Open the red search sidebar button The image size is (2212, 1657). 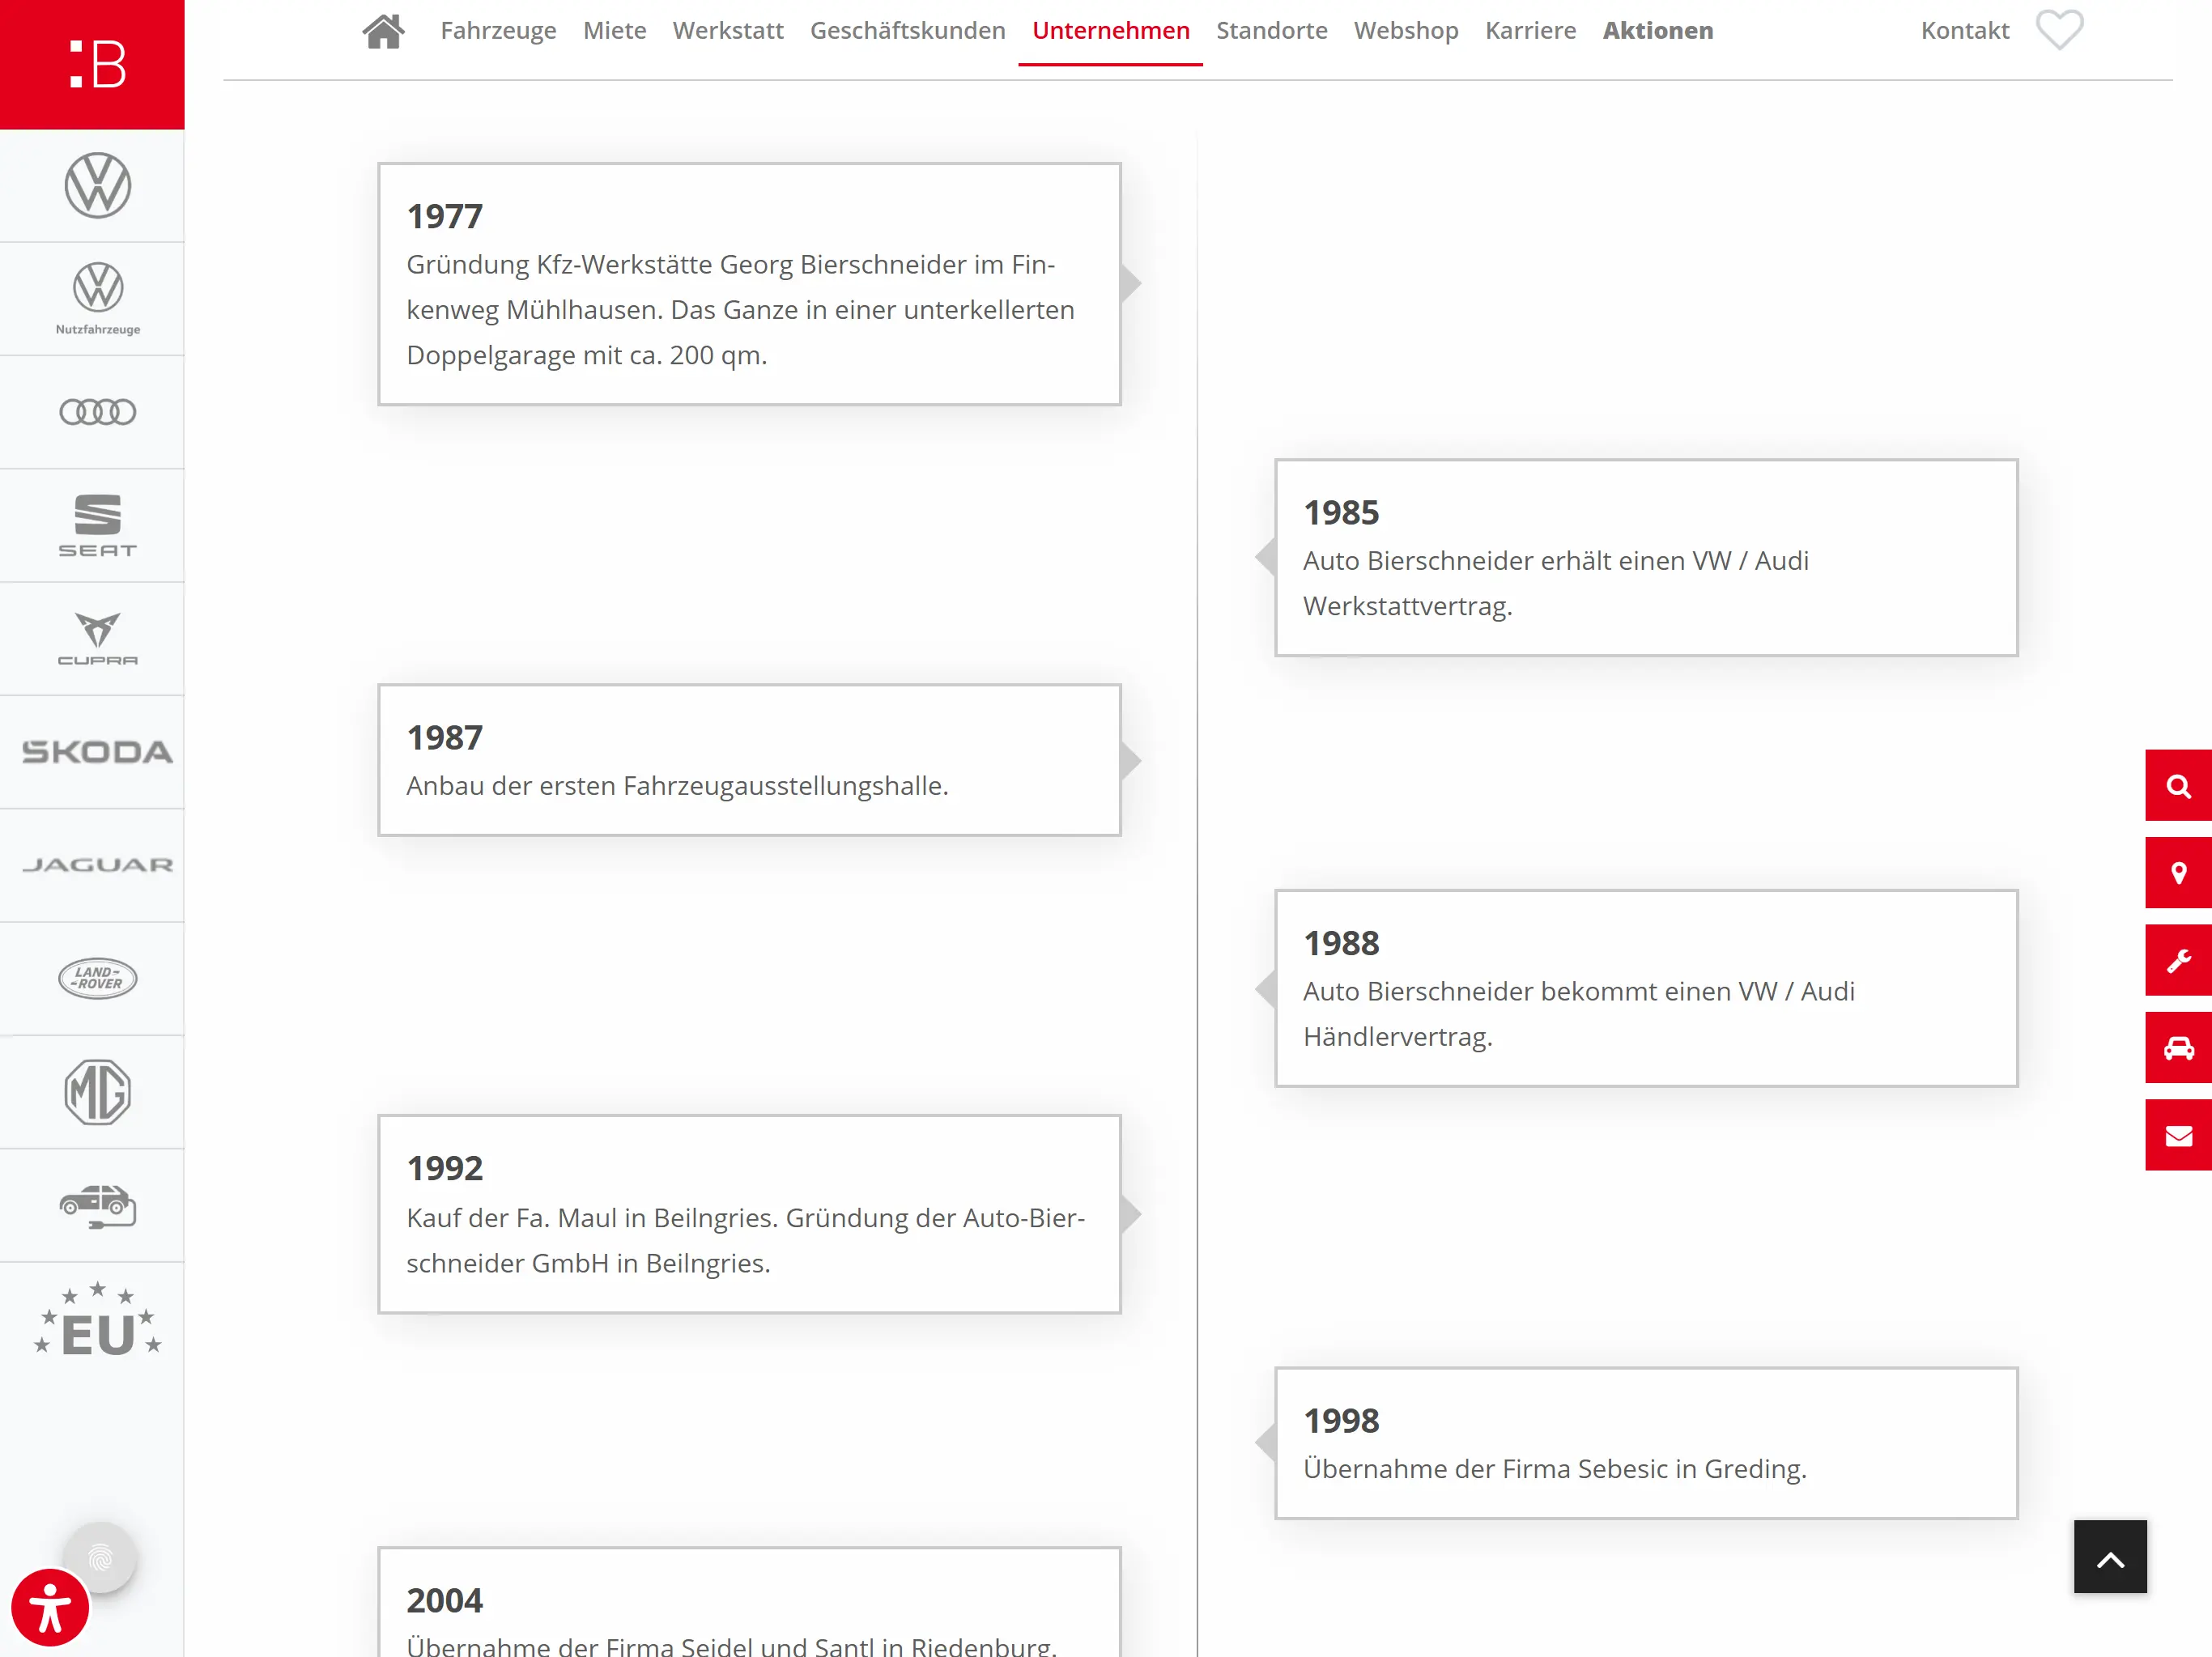tap(2178, 786)
